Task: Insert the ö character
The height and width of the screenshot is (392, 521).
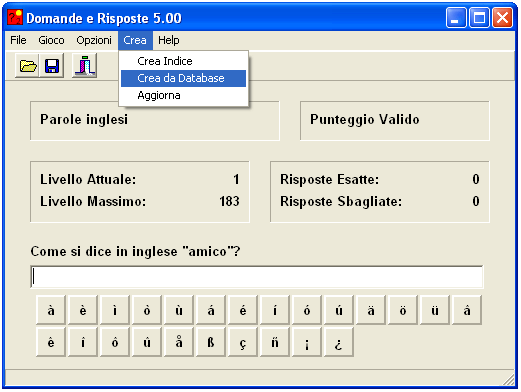Action: [403, 310]
